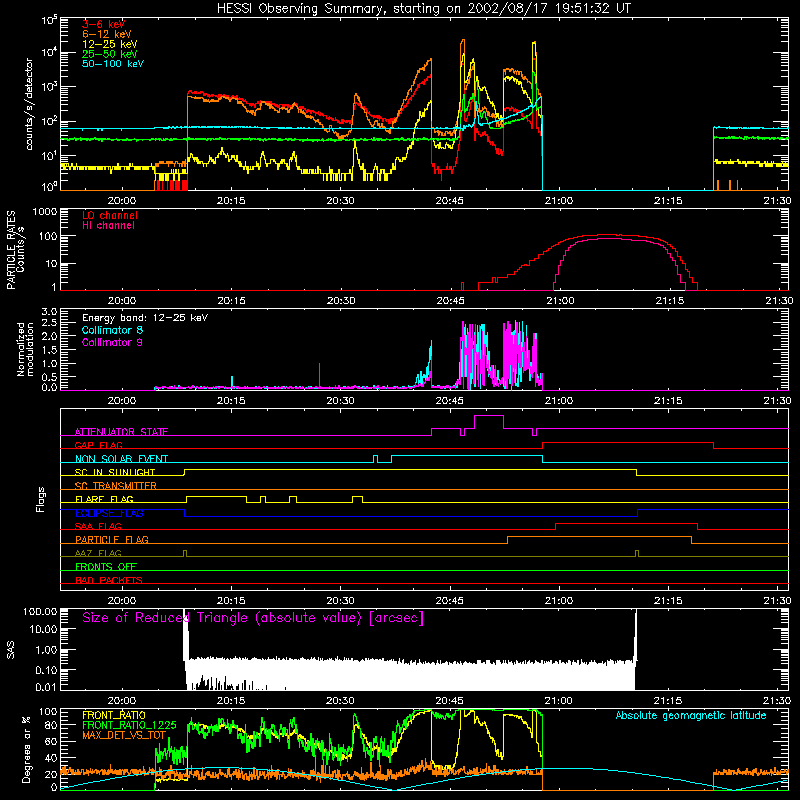Select the 25-50 keV legend label
The width and height of the screenshot is (800, 800).
coord(109,54)
